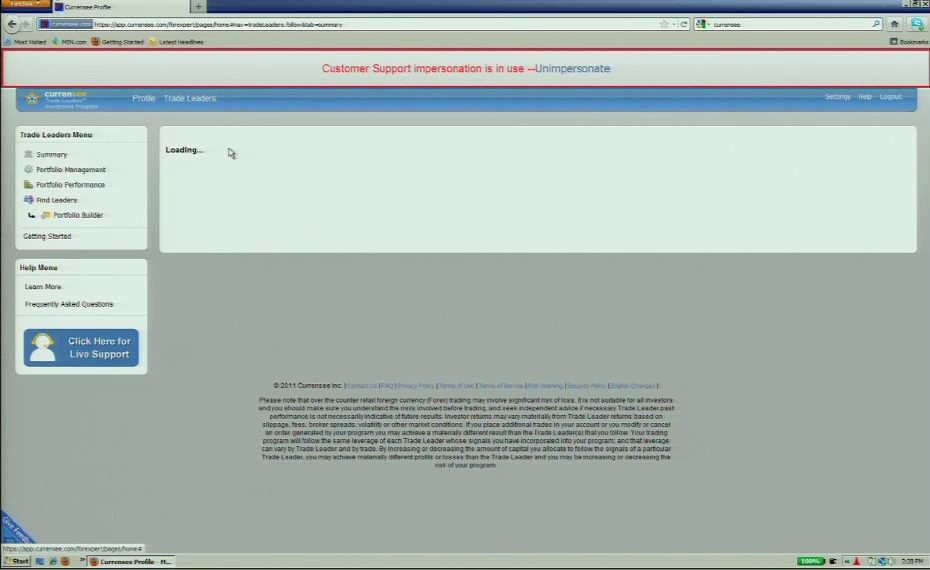
Task: Click the currensee.com site identity badge
Action: 65,24
